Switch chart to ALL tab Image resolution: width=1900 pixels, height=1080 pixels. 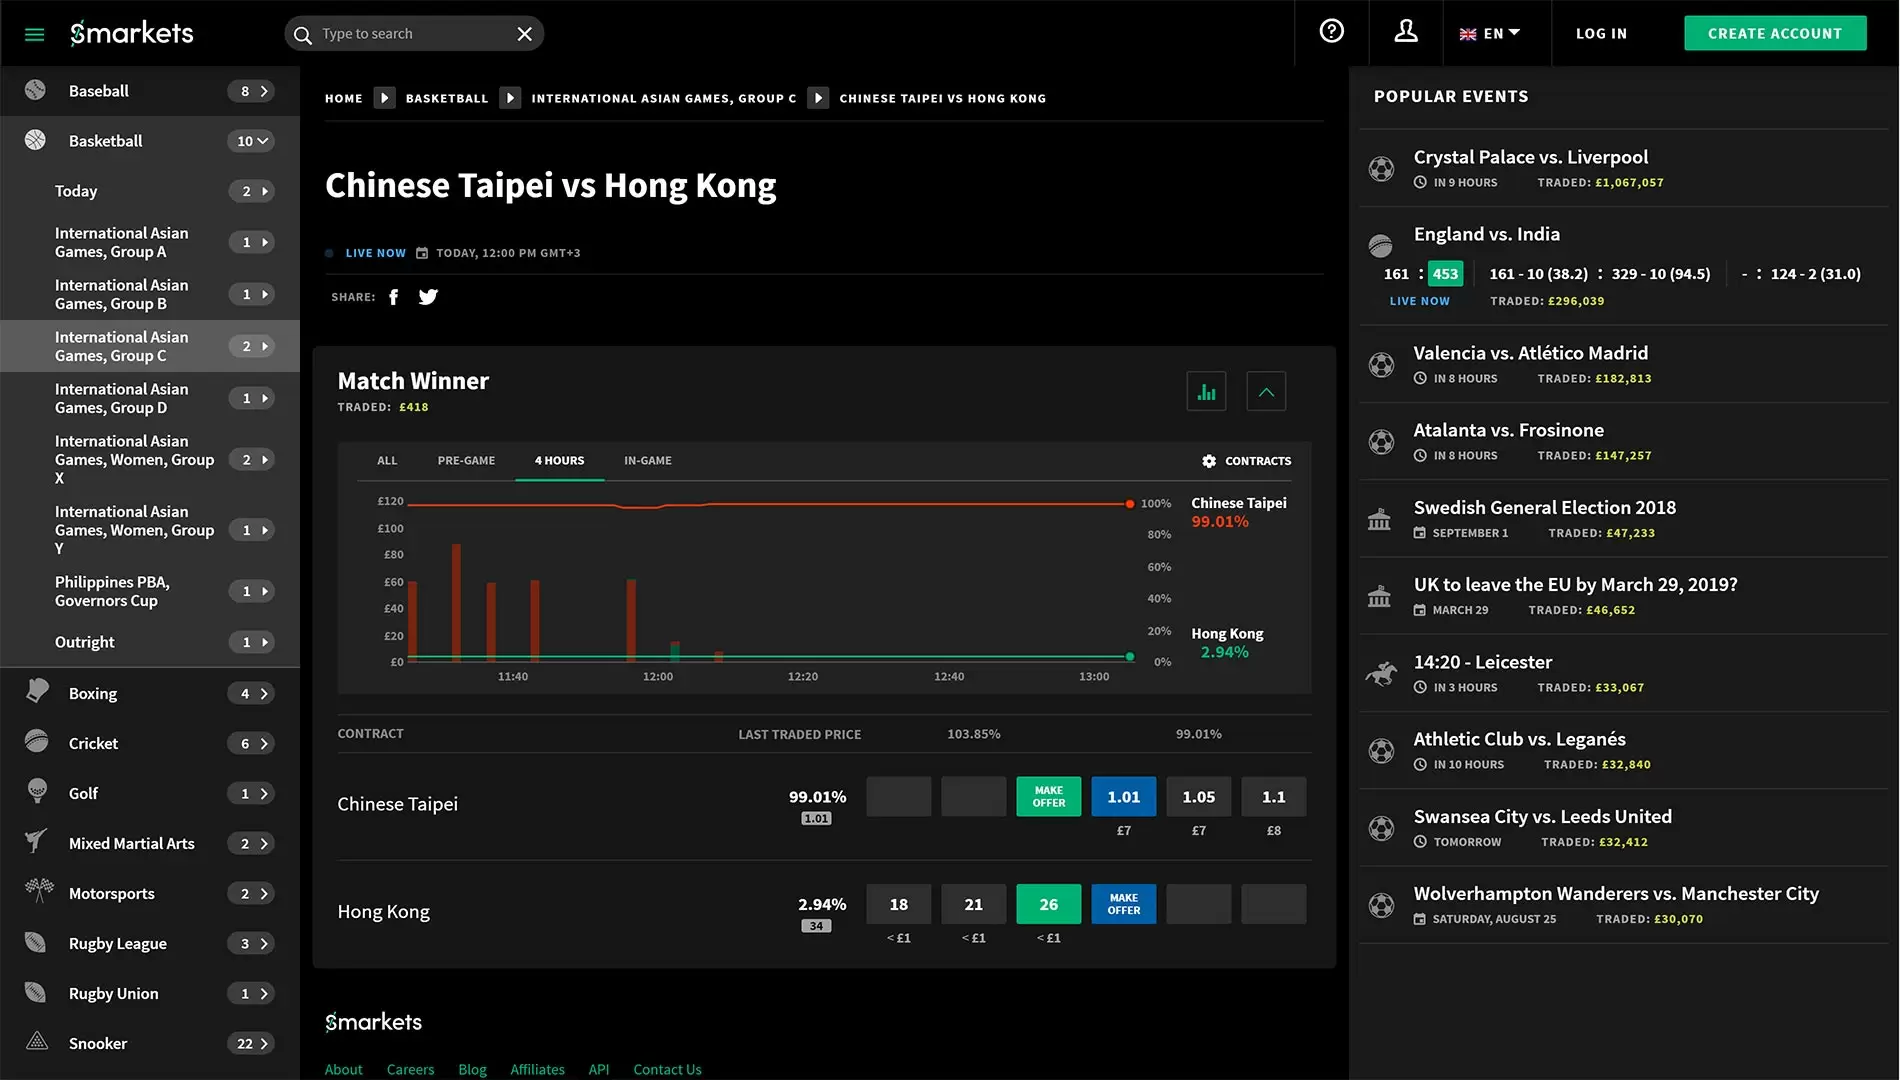(x=387, y=461)
